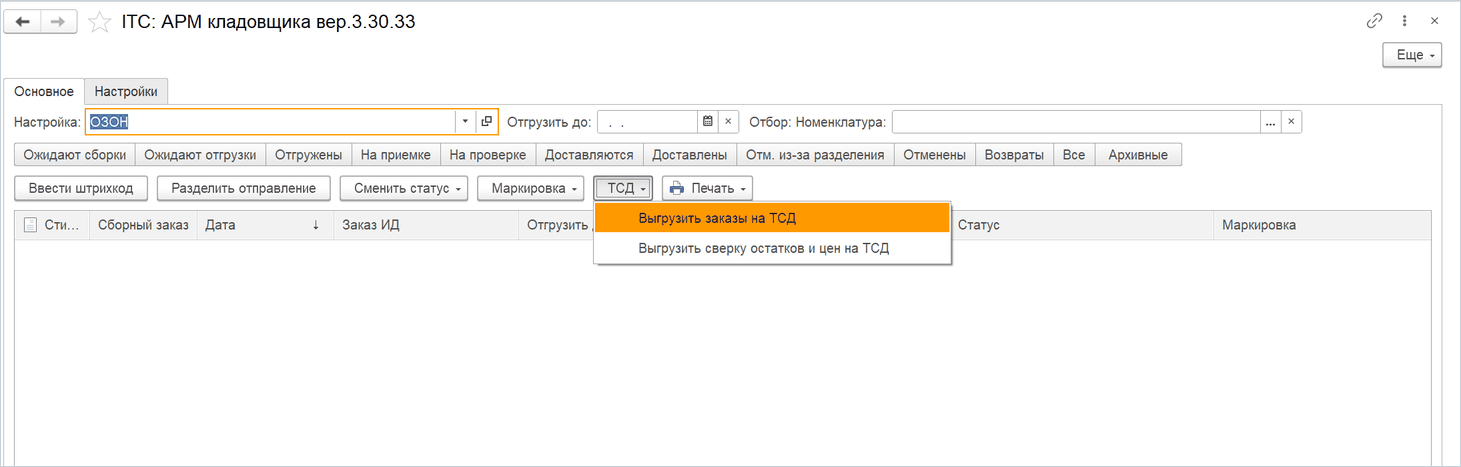
Task: Sort by Сборный заказ column
Action: pyautogui.click(x=143, y=225)
